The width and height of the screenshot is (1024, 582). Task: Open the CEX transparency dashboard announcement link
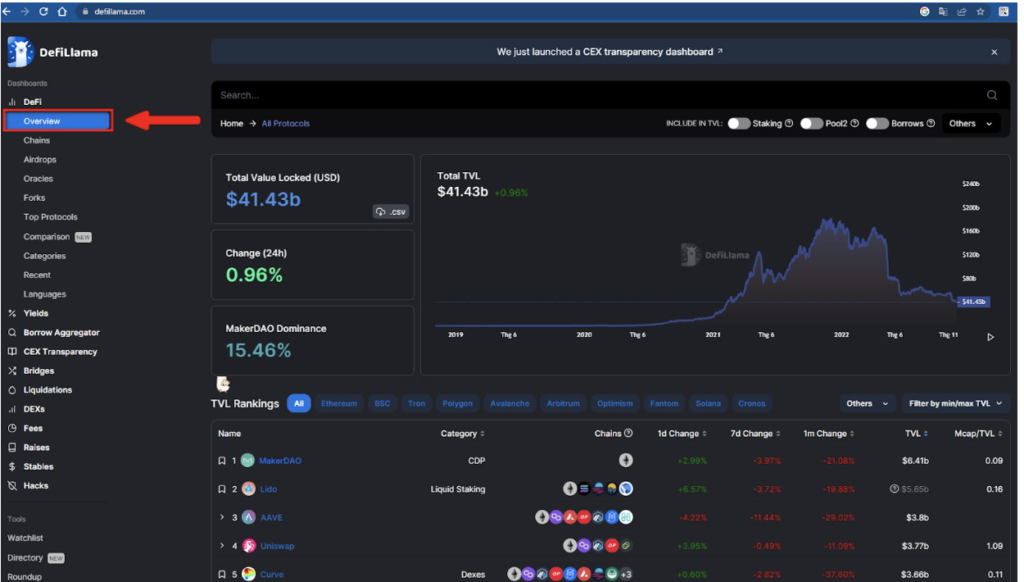click(609, 52)
